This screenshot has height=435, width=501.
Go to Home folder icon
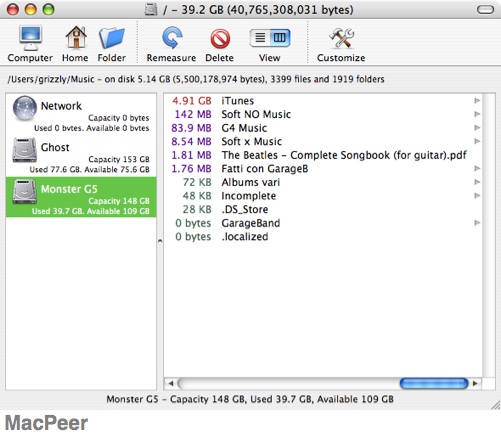(76, 37)
